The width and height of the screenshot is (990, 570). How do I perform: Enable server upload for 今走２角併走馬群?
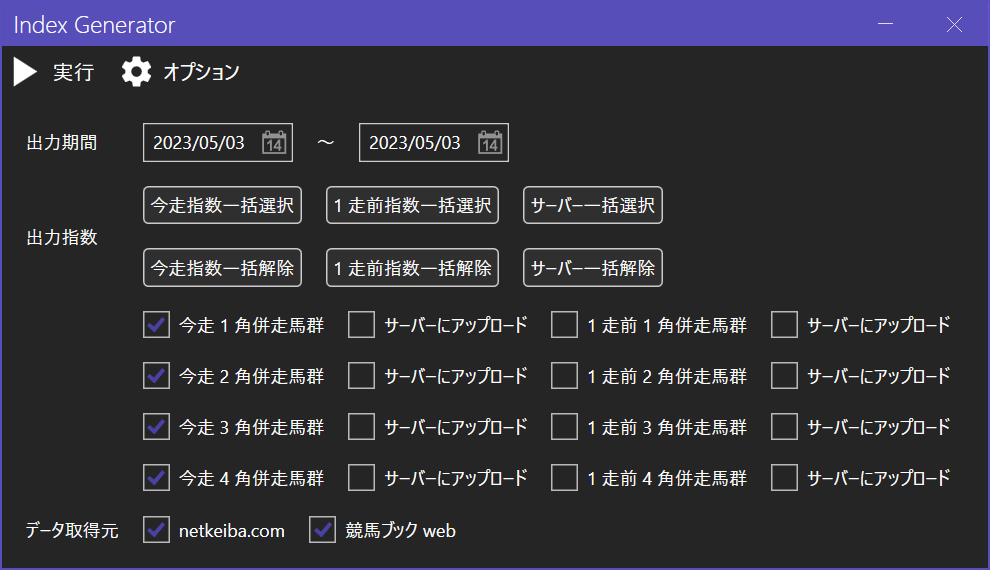click(x=362, y=376)
